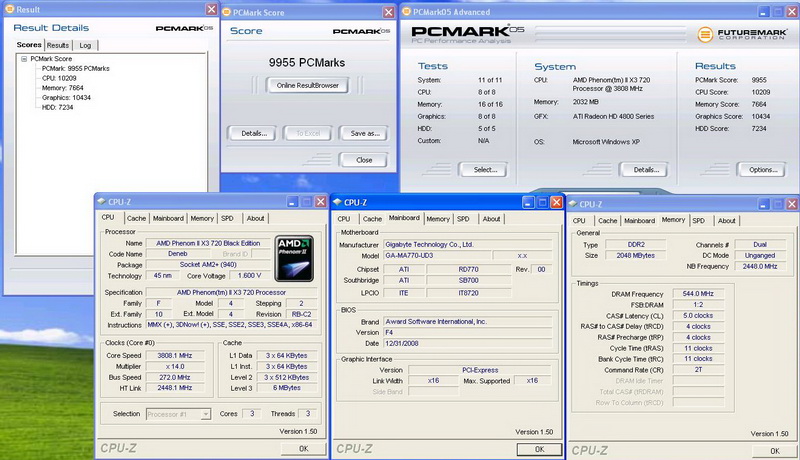The image size is (800, 460).
Task: Click the Multiplier x 14.0 field
Action: [x=174, y=366]
